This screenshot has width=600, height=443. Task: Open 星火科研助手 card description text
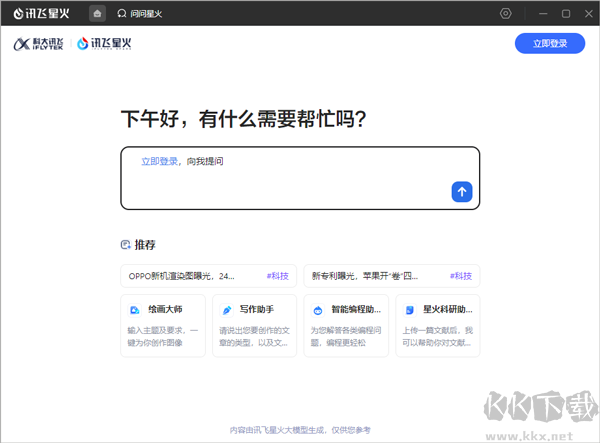[x=438, y=336]
